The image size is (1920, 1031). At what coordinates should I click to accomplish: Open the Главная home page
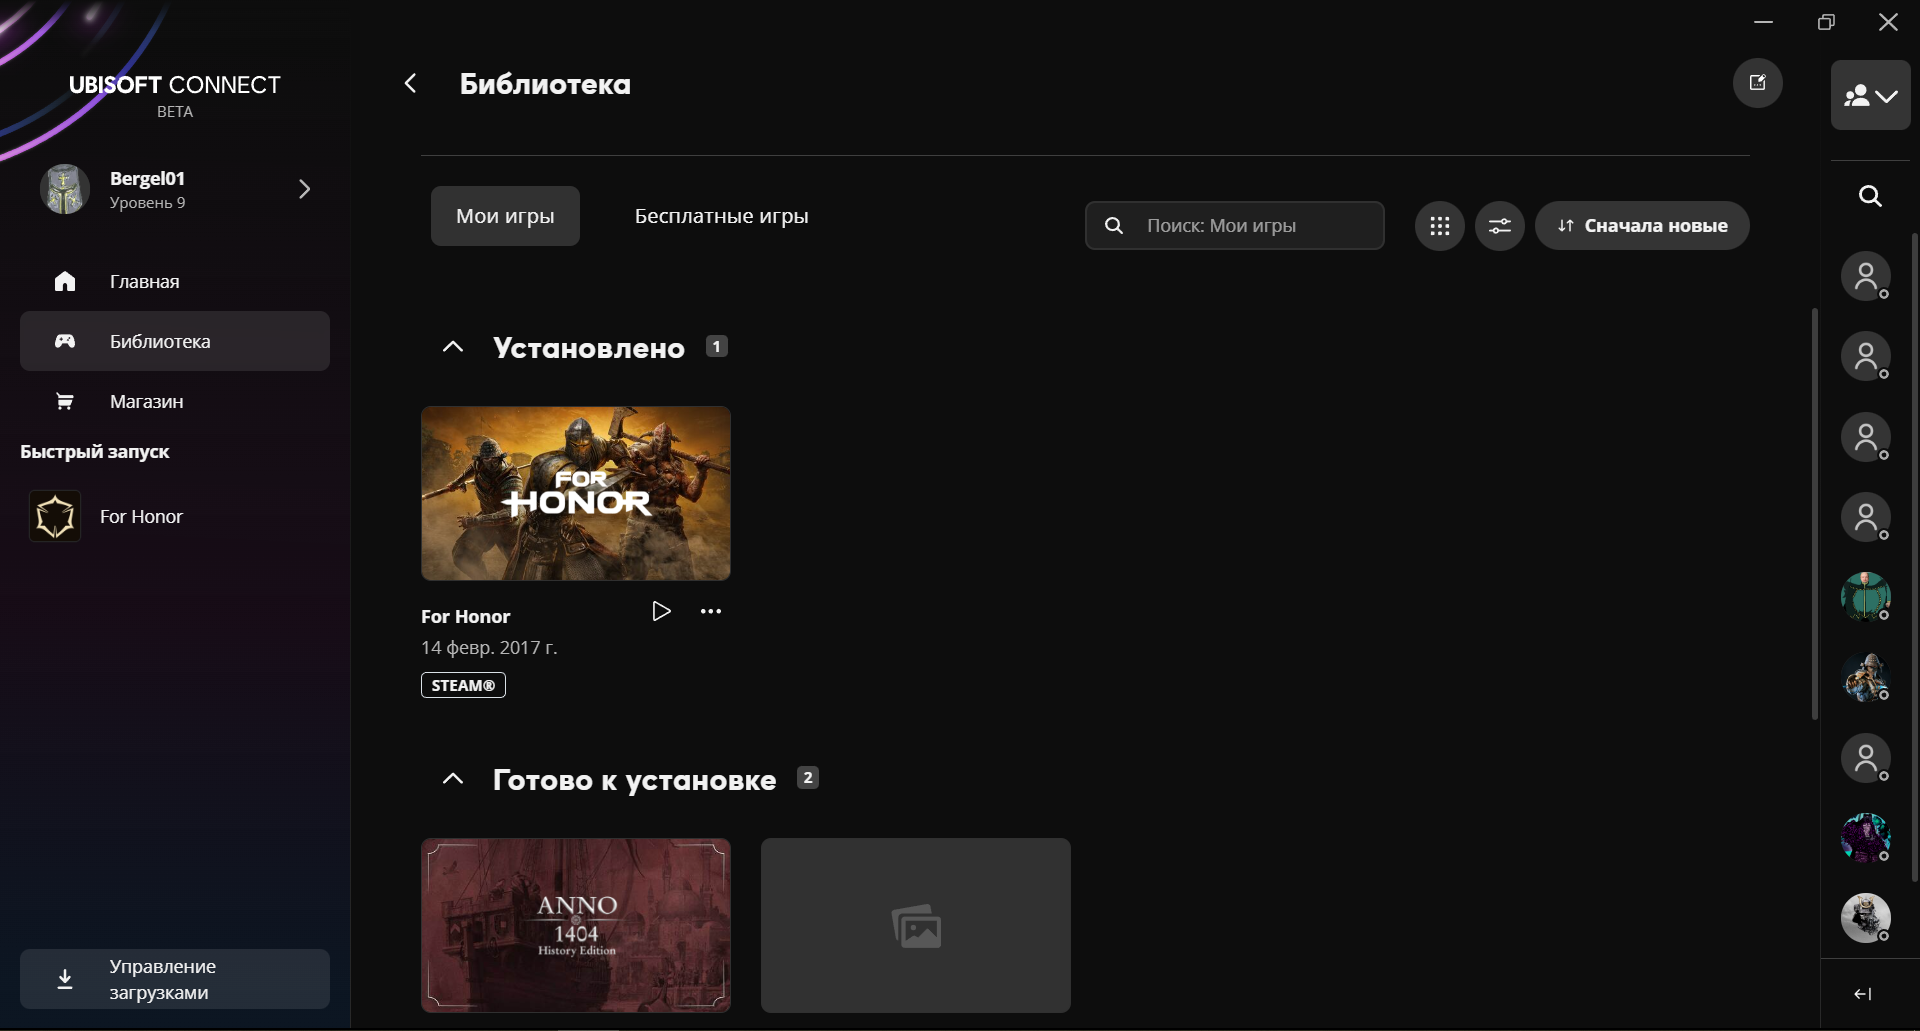(x=175, y=281)
